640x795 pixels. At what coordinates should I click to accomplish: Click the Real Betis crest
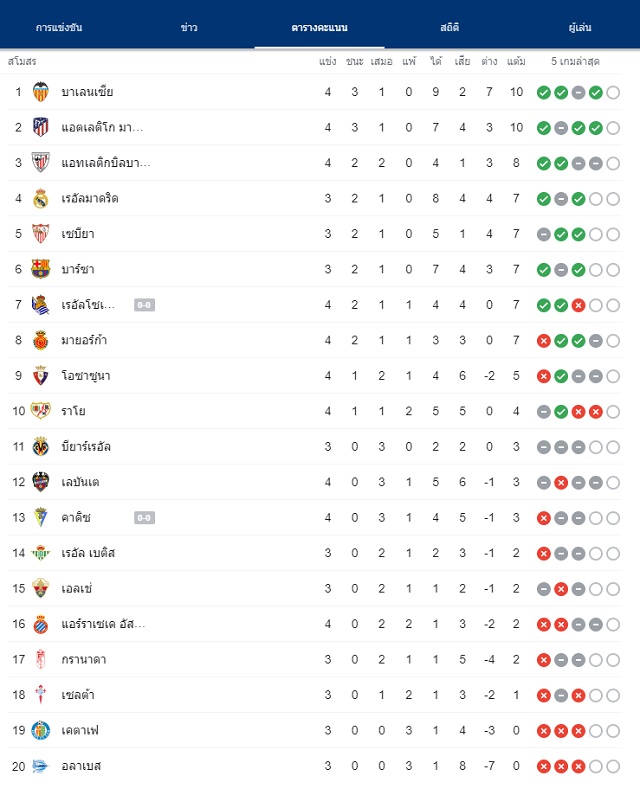[x=41, y=553]
